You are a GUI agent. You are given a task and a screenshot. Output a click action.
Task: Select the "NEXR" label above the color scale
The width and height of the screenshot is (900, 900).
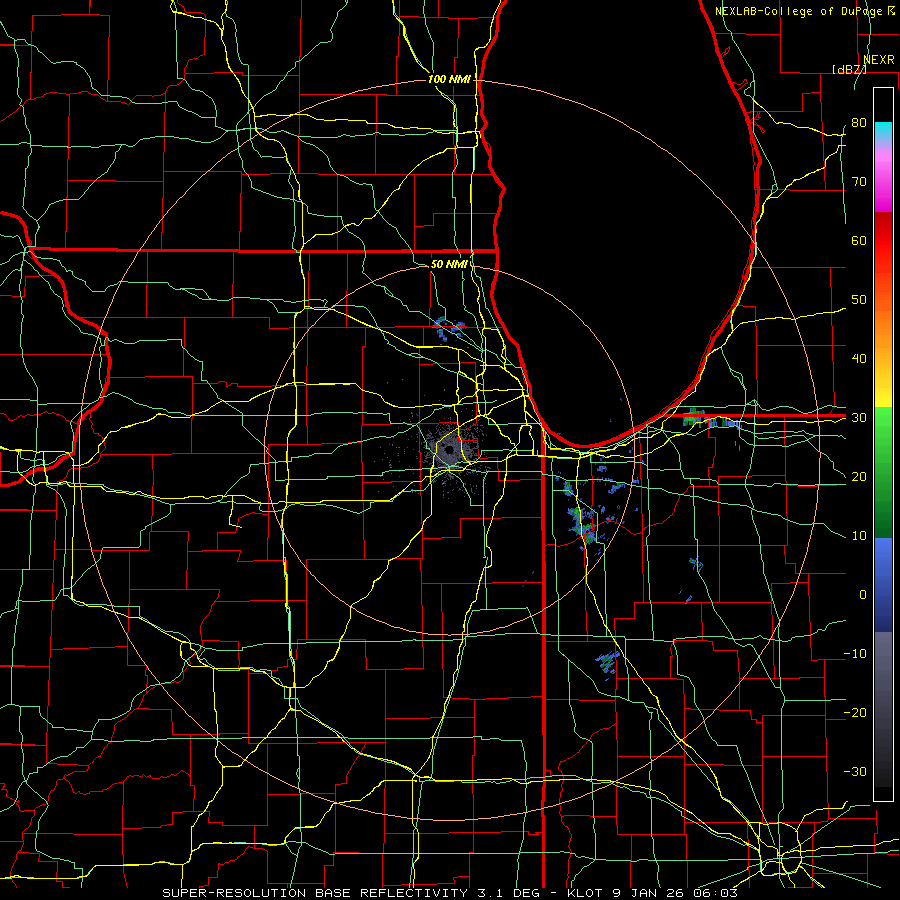point(879,60)
